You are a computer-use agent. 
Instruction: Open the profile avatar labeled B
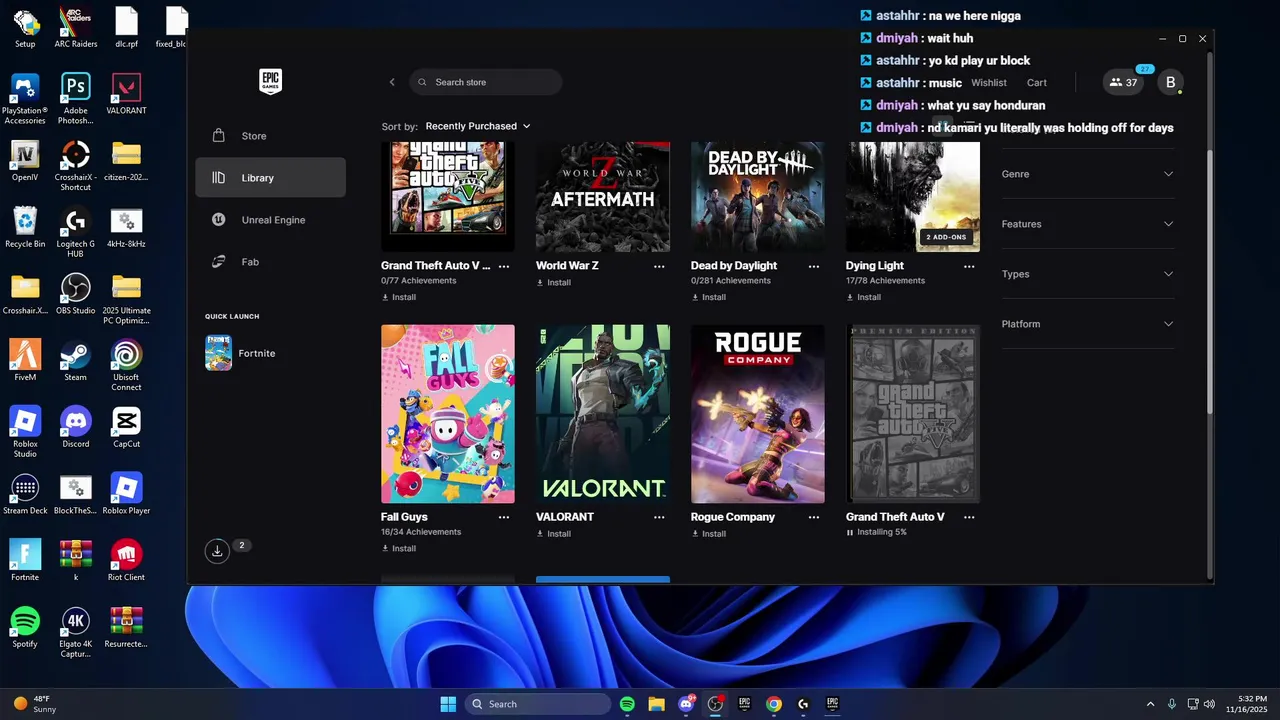tap(1171, 83)
